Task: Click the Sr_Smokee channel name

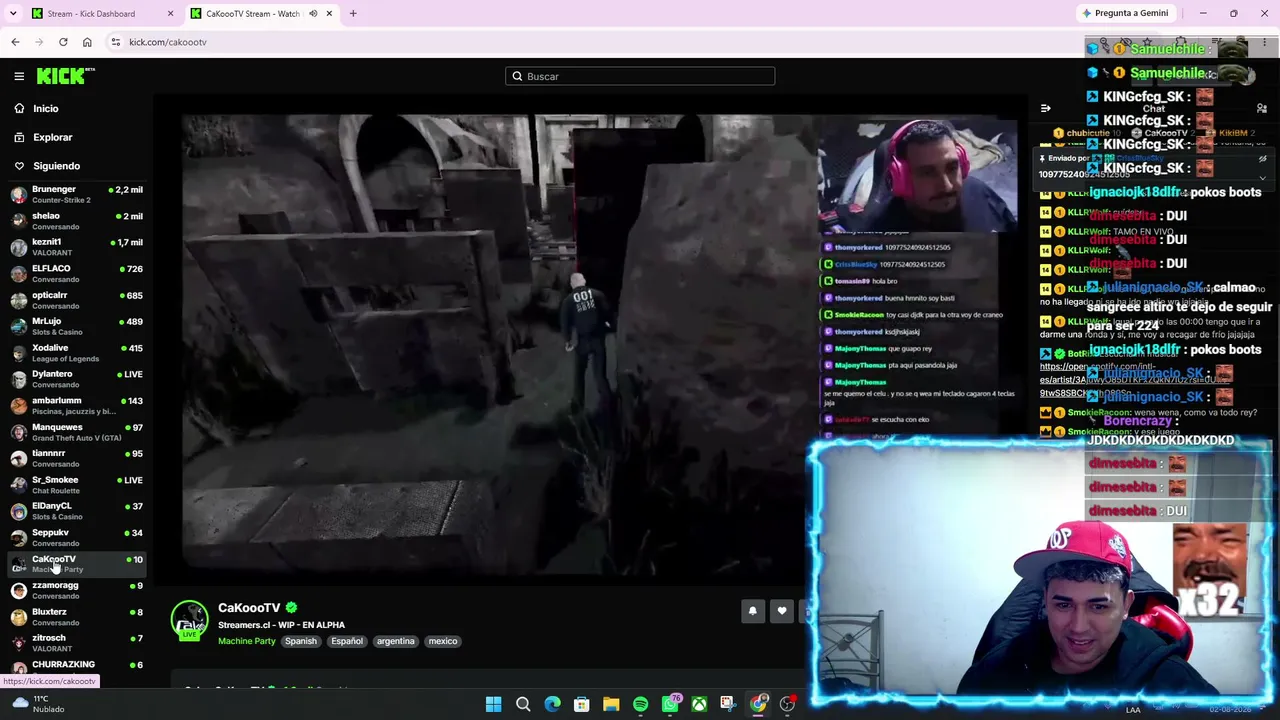Action: tap(55, 480)
